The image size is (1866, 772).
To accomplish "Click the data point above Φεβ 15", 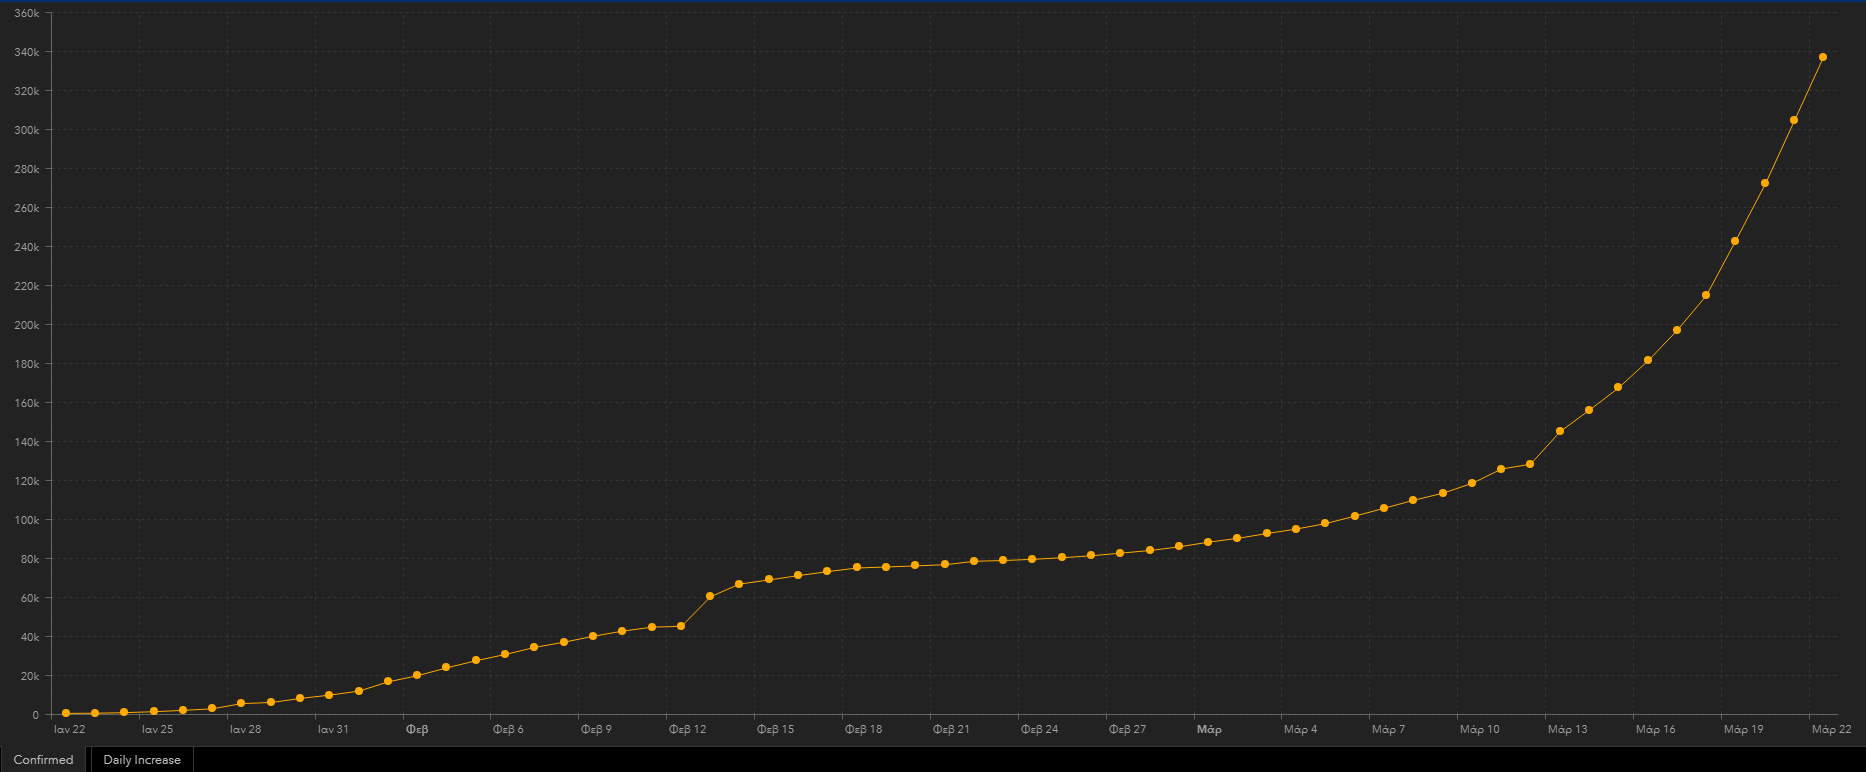I will [768, 579].
